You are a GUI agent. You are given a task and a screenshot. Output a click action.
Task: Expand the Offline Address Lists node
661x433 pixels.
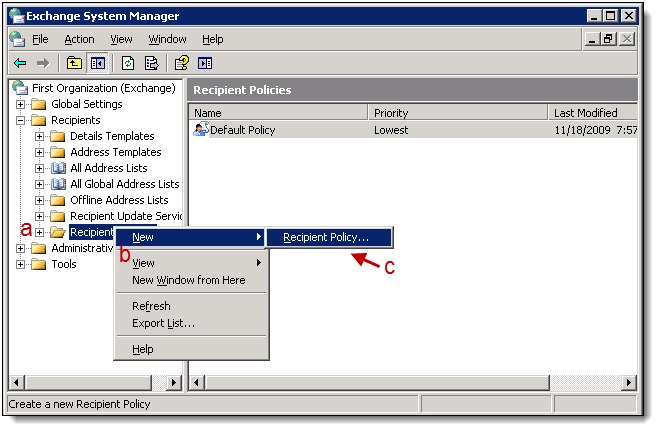39,201
